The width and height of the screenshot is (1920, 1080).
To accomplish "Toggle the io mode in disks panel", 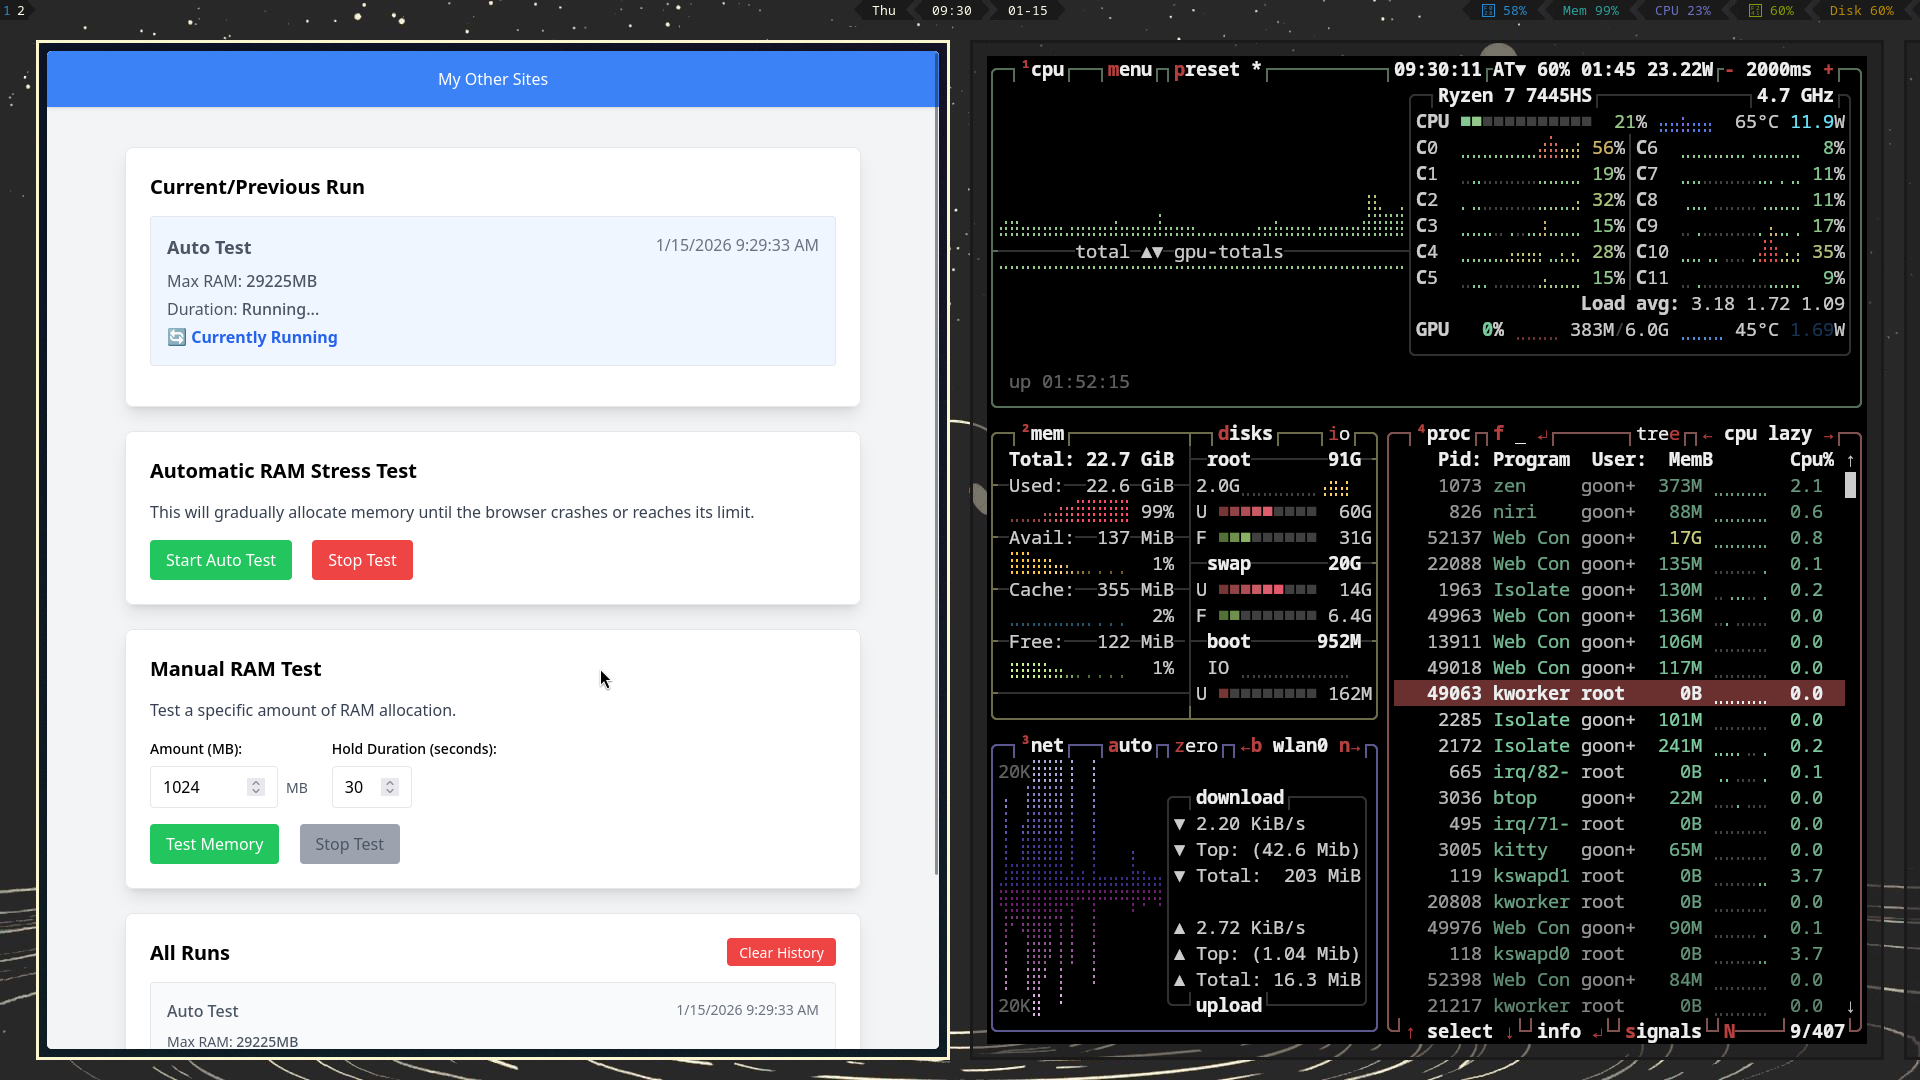I will [1338, 434].
